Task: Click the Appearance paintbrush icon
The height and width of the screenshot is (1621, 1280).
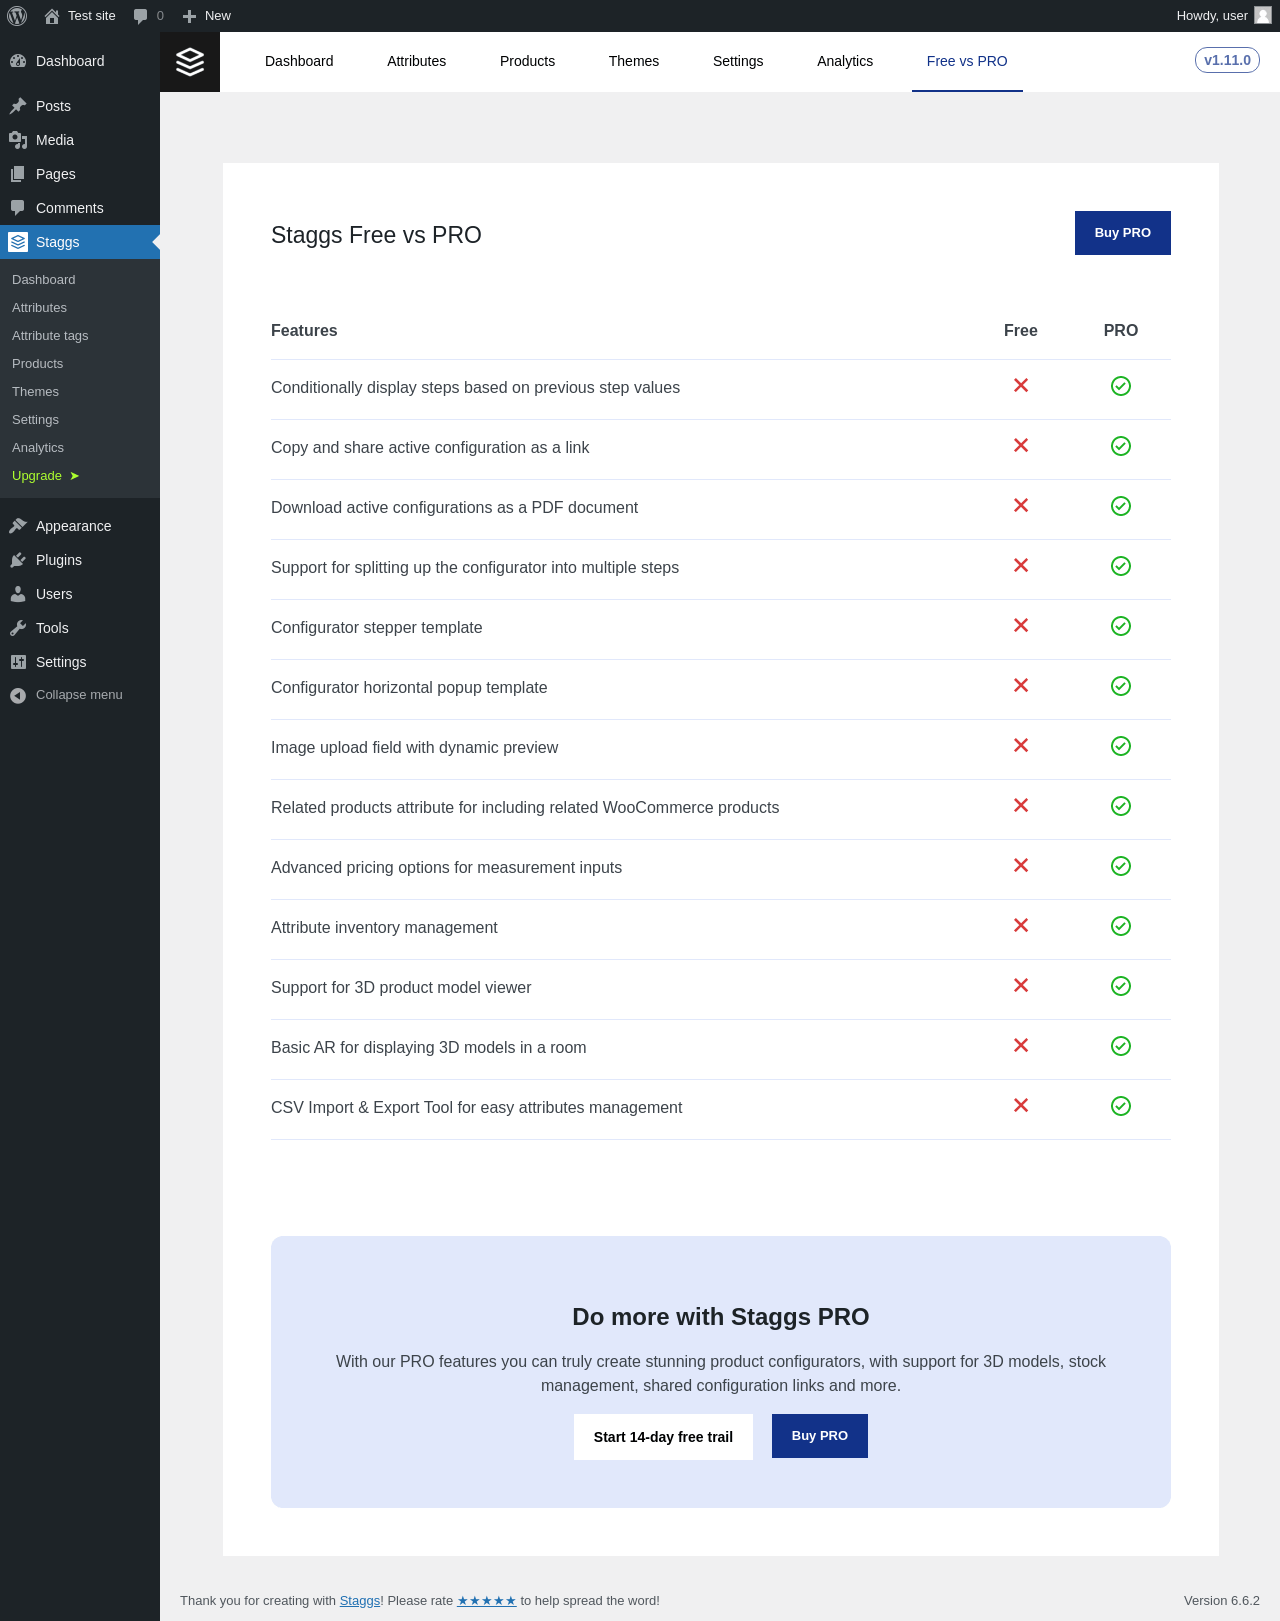Action: pyautogui.click(x=18, y=526)
